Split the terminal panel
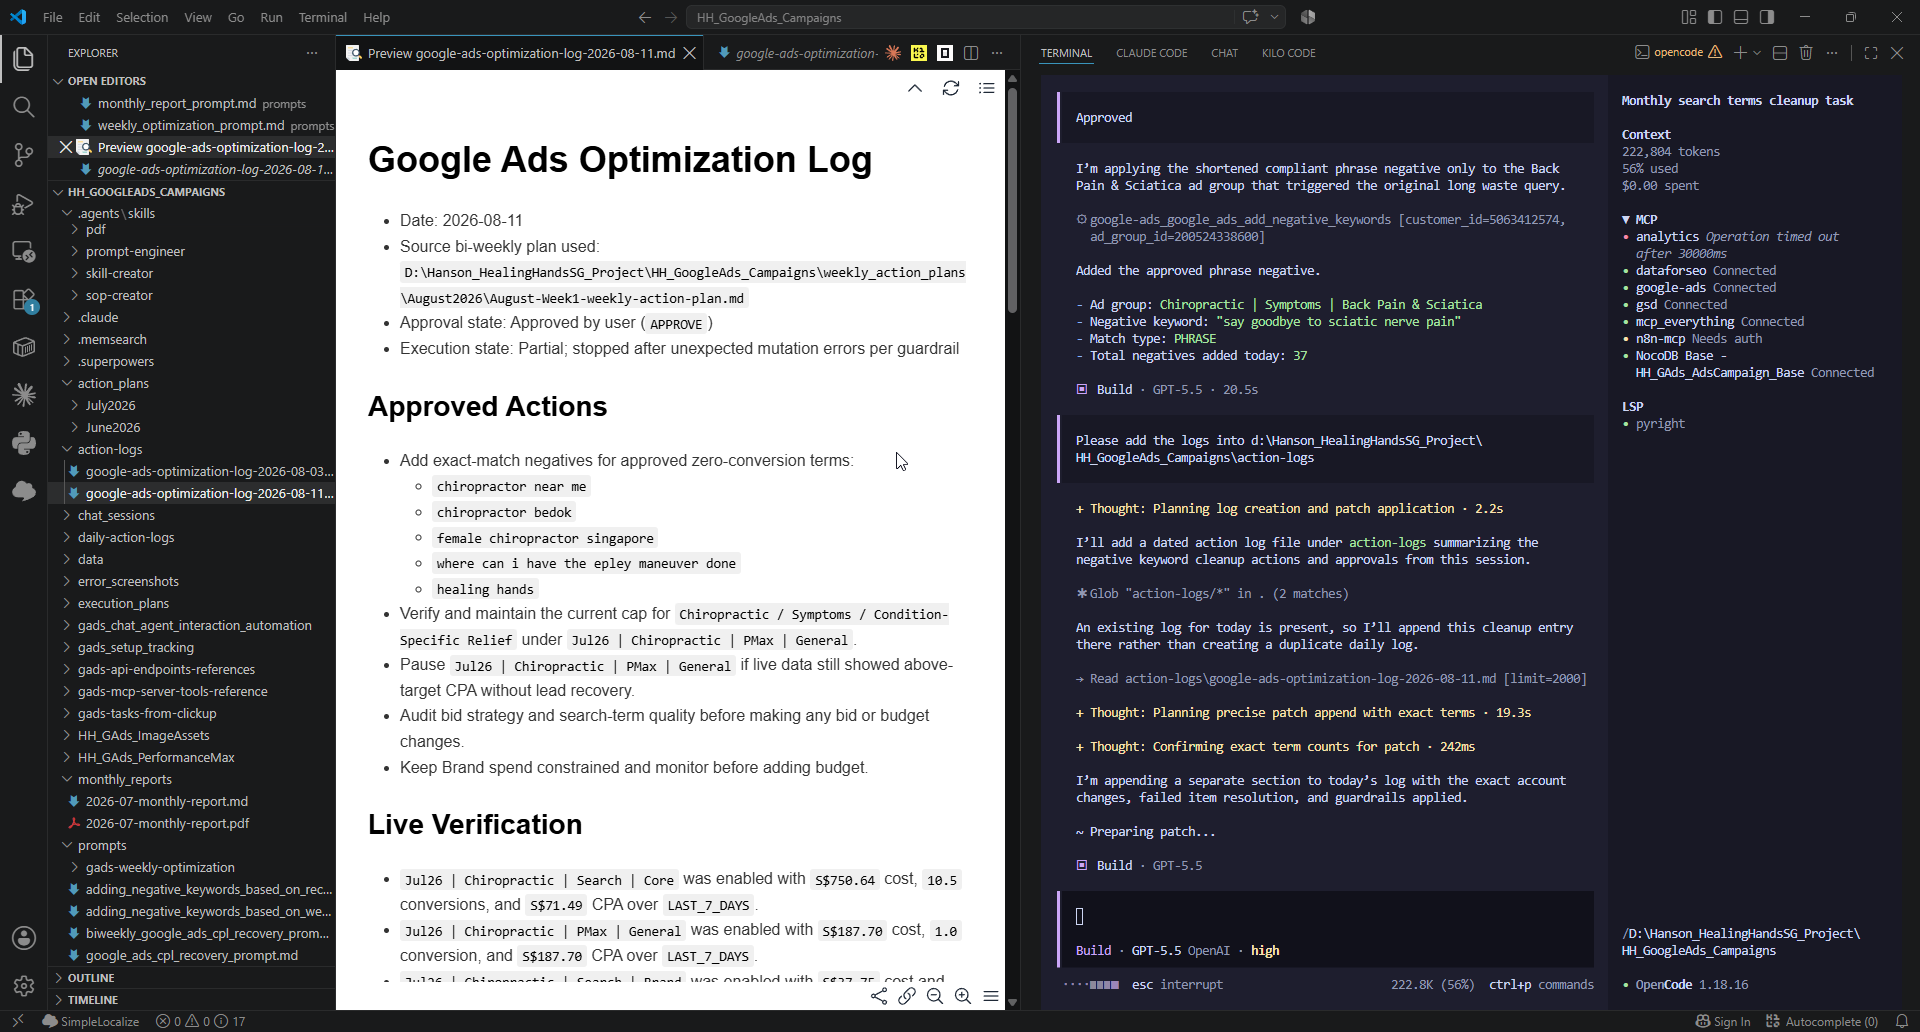The image size is (1920, 1032). tap(1780, 53)
